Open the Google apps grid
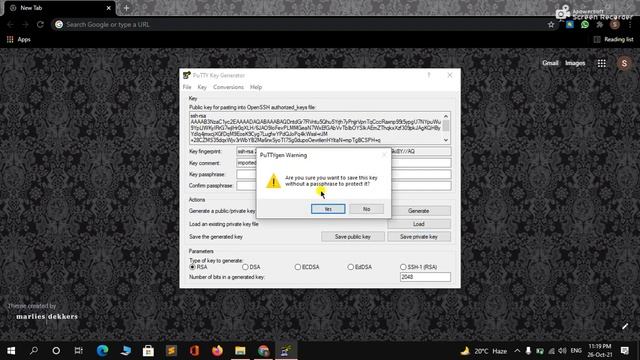 click(602, 63)
